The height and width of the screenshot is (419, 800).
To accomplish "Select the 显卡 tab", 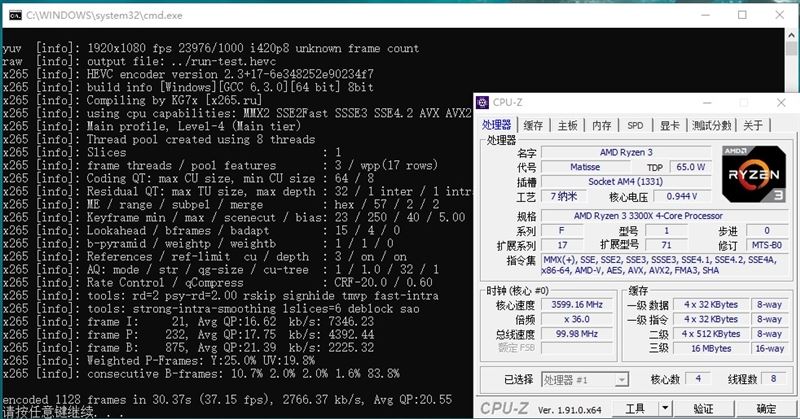I will tap(669, 125).
